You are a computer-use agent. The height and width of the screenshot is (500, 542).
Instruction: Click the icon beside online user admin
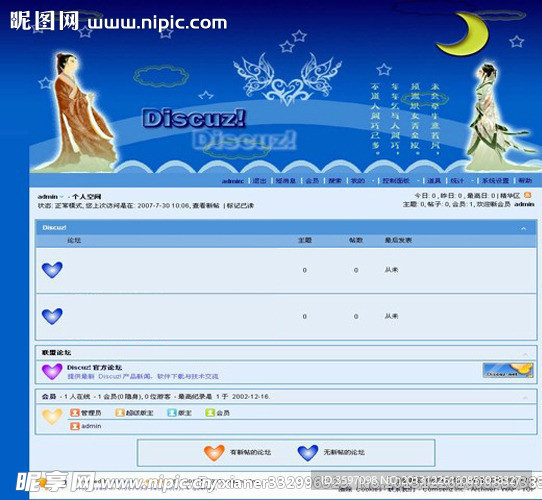75,426
